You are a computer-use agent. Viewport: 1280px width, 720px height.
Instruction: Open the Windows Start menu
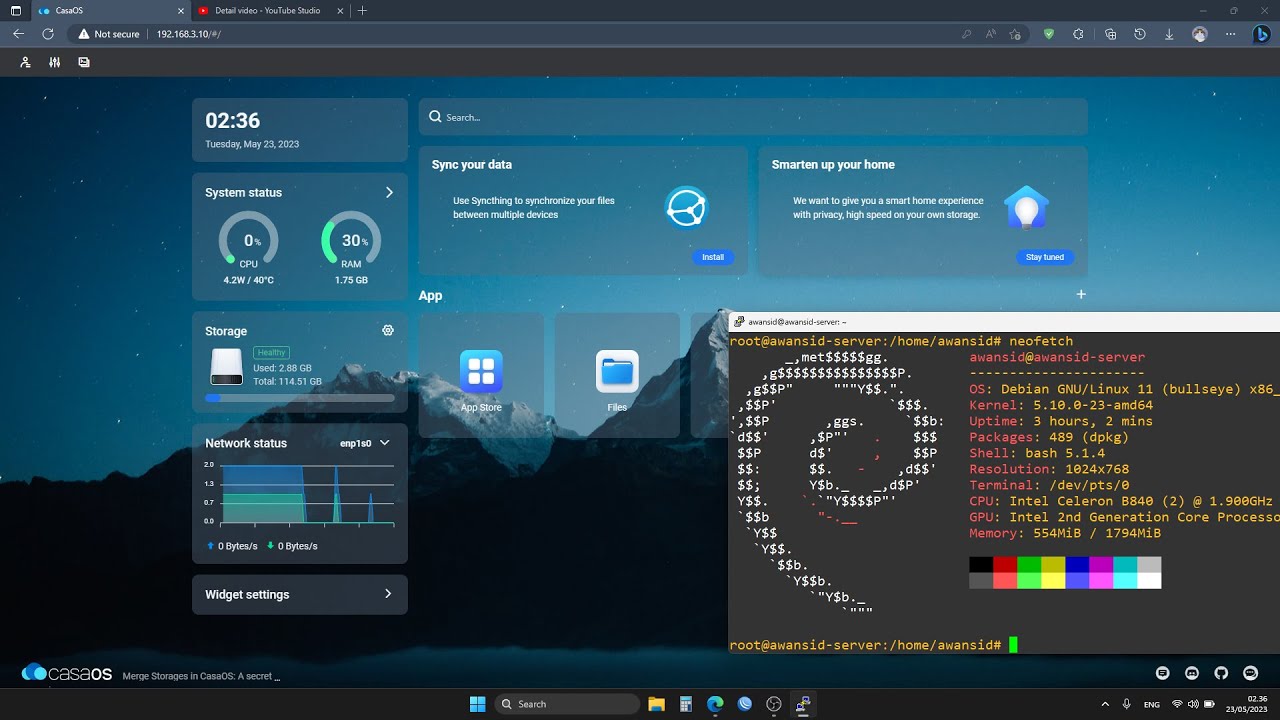[477, 704]
